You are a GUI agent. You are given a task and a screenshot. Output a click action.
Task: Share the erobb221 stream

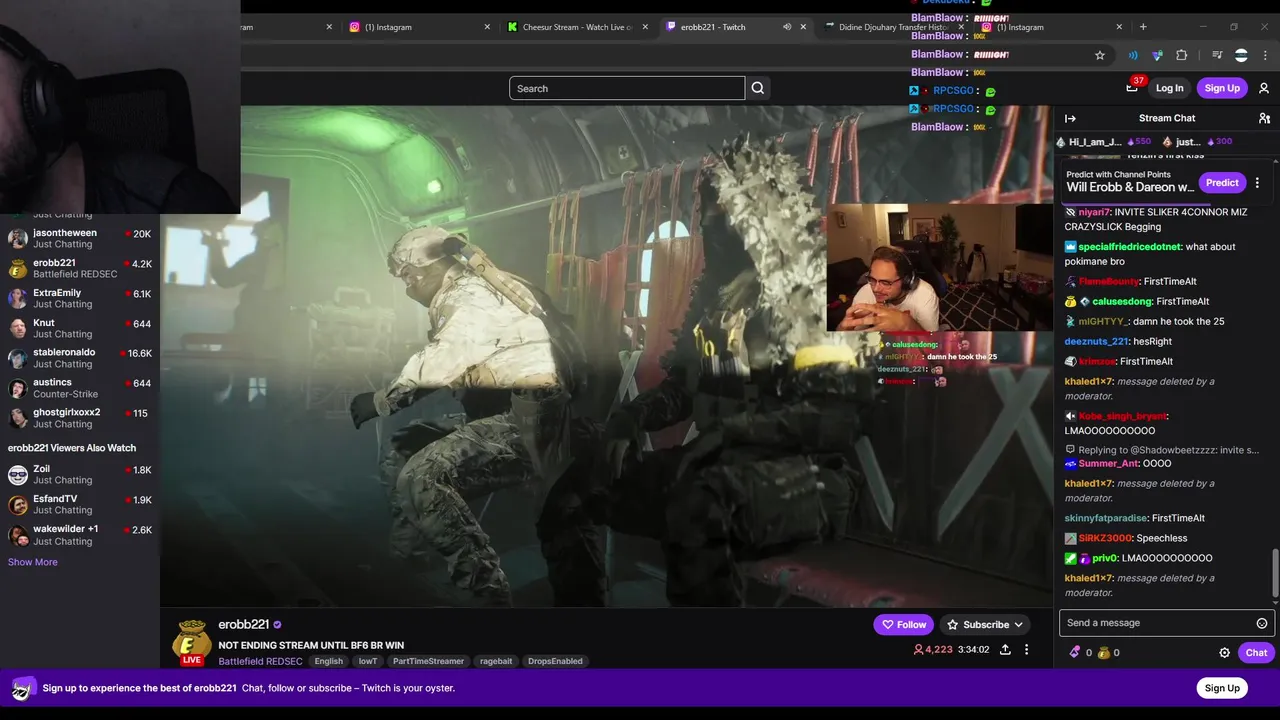pyautogui.click(x=1005, y=650)
